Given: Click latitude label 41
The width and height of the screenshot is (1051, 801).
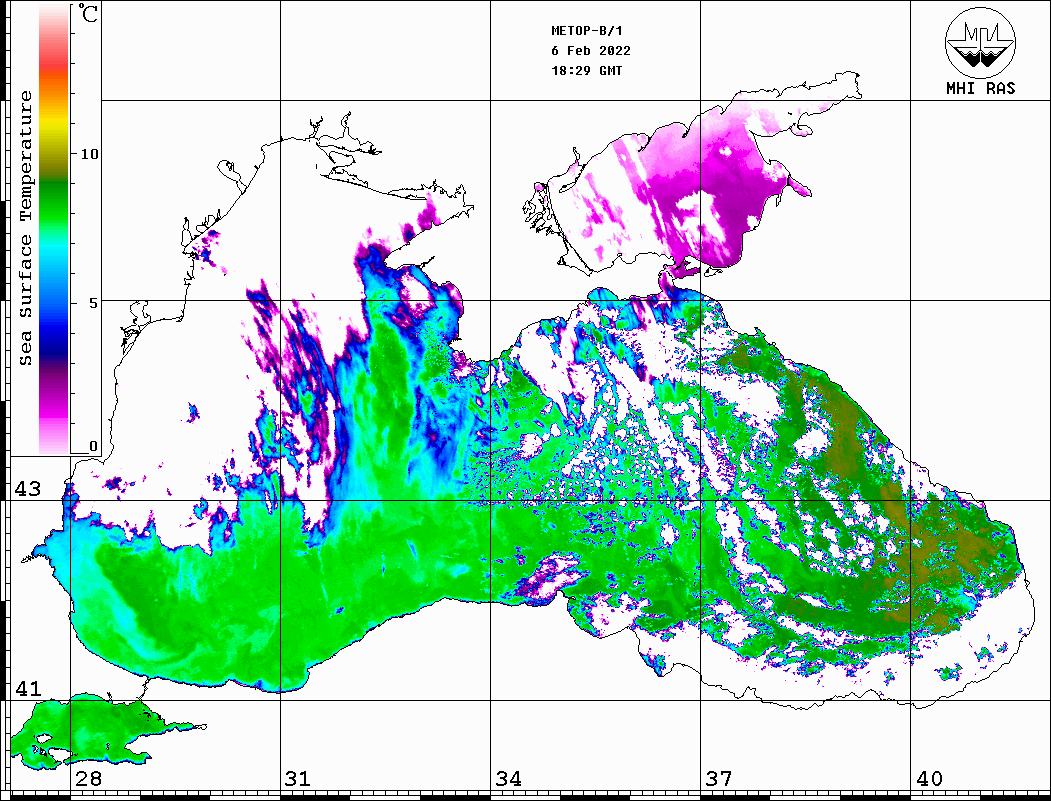Looking at the screenshot, I should 28,688.
